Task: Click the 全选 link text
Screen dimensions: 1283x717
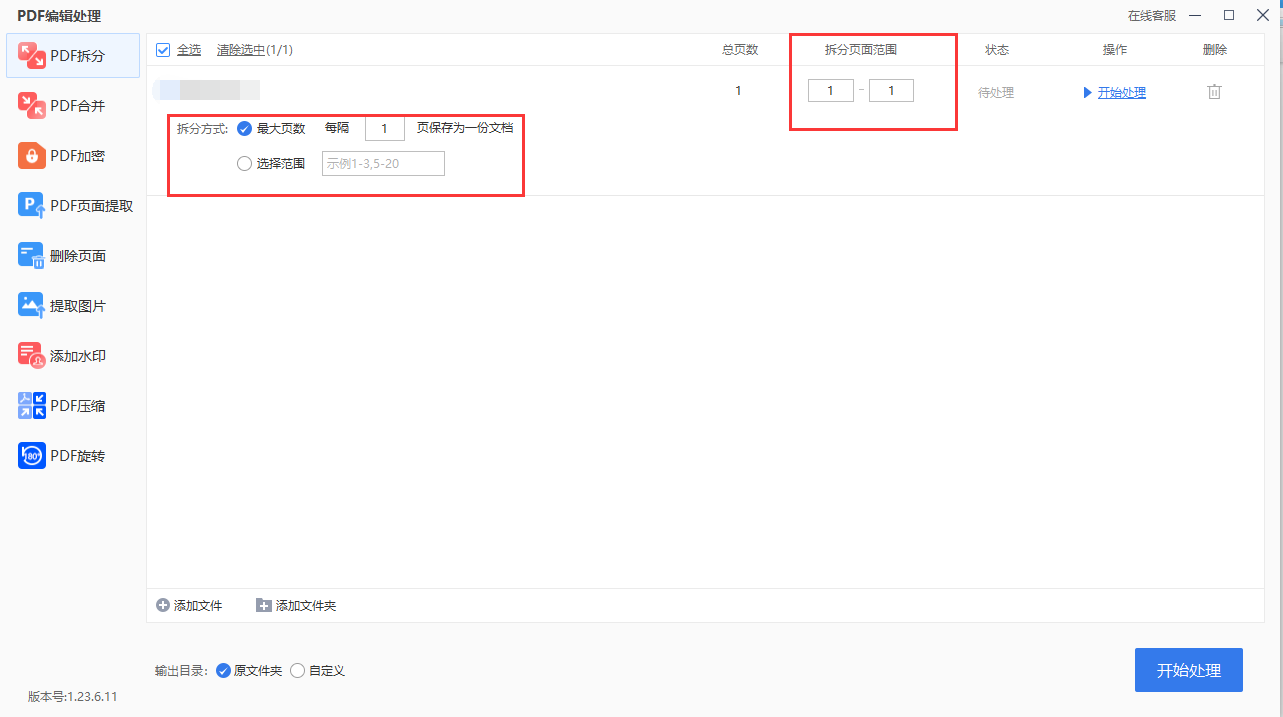Action: [189, 50]
